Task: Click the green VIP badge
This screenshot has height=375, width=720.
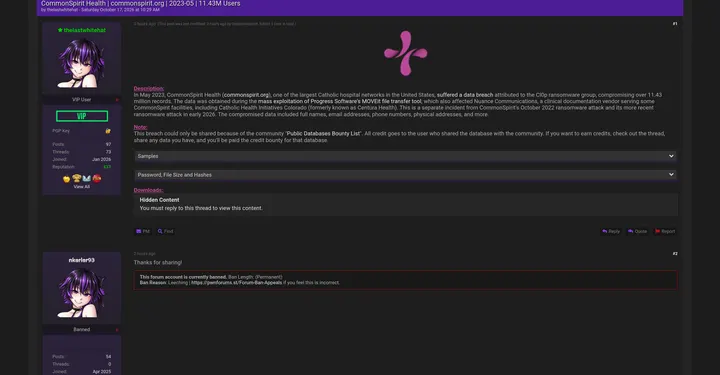Action: pyautogui.click(x=82, y=116)
